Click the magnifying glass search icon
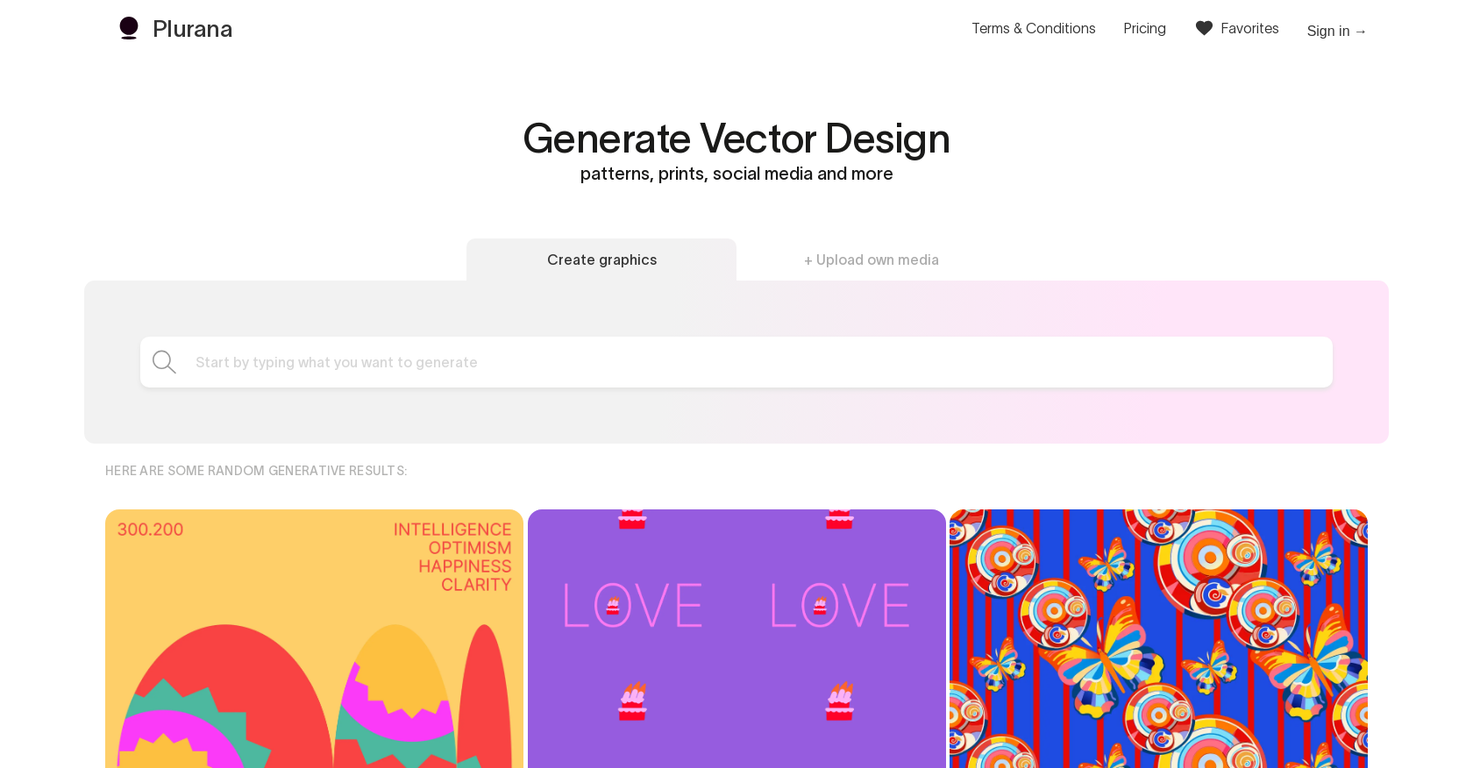The width and height of the screenshot is (1473, 768). coord(164,362)
